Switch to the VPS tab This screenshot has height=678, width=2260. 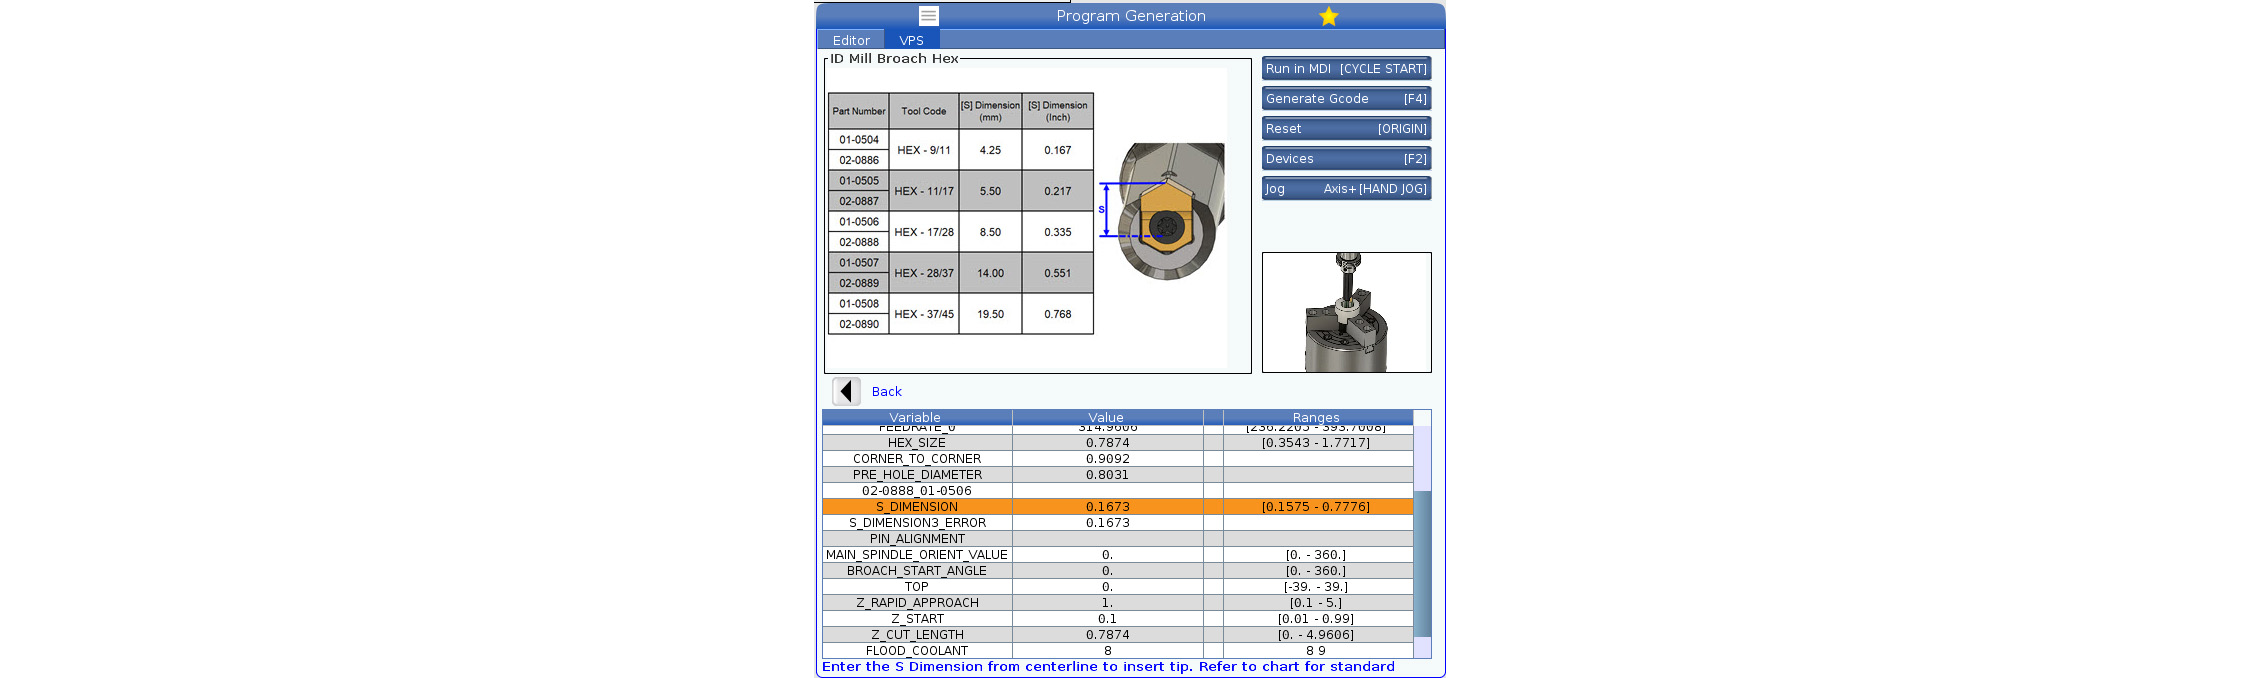tap(911, 40)
